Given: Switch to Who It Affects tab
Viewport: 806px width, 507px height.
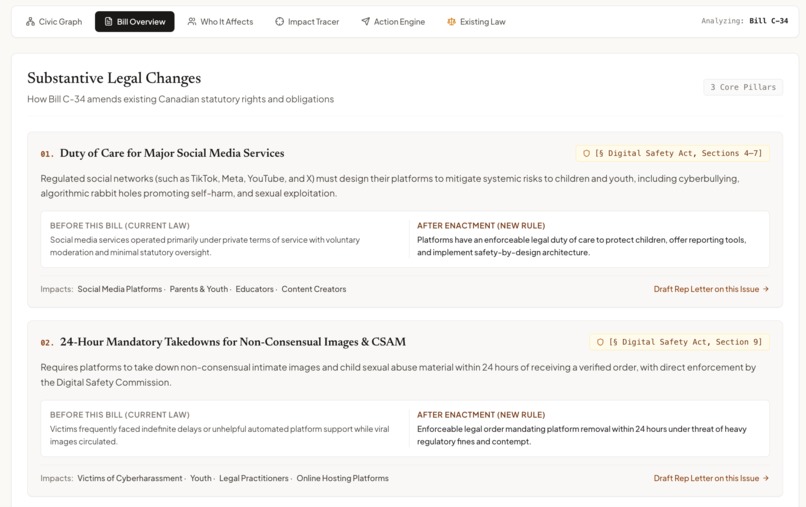Looking at the screenshot, I should [x=221, y=22].
